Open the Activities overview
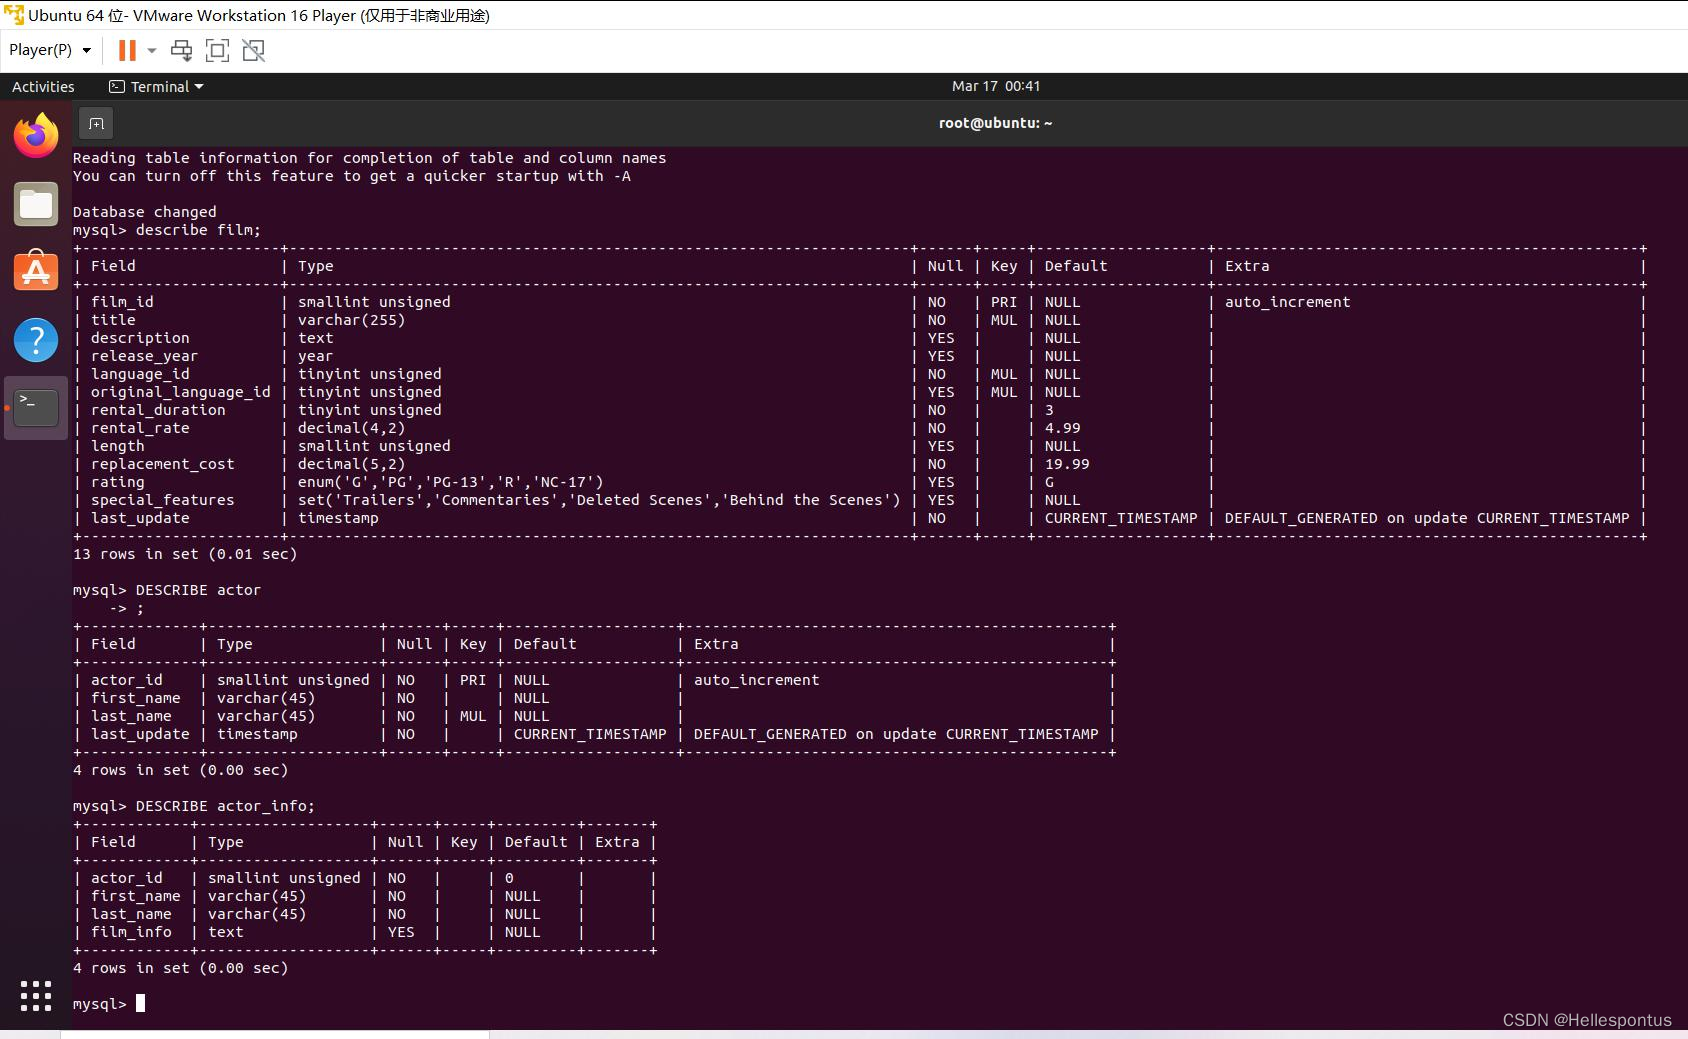Image resolution: width=1688 pixels, height=1039 pixels. (42, 86)
